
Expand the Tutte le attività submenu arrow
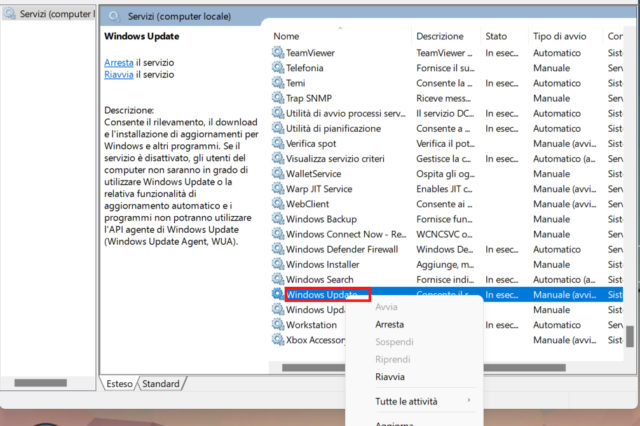(x=469, y=400)
